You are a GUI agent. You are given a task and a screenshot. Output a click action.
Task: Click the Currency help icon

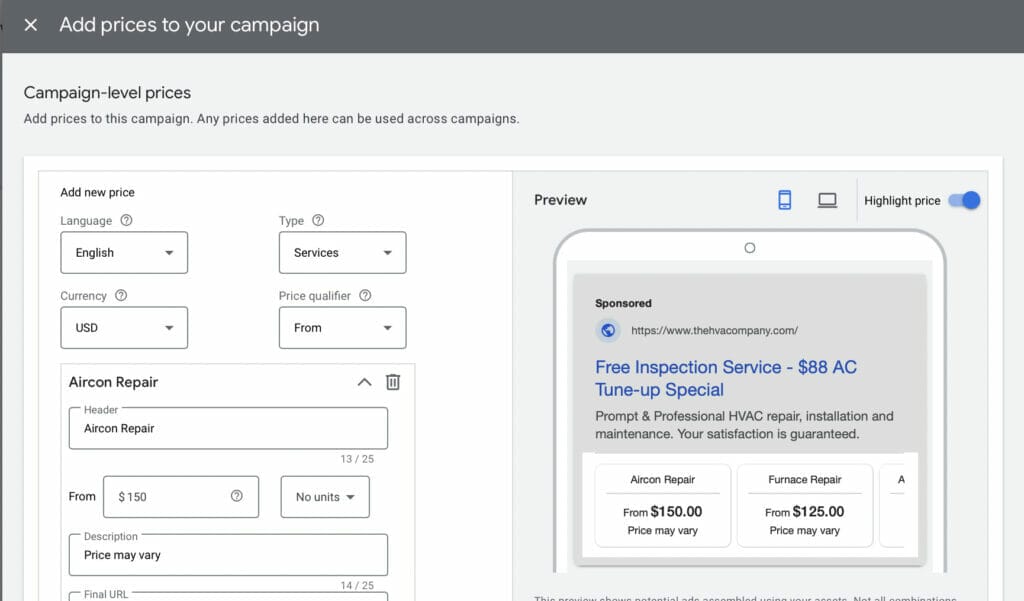(x=121, y=296)
